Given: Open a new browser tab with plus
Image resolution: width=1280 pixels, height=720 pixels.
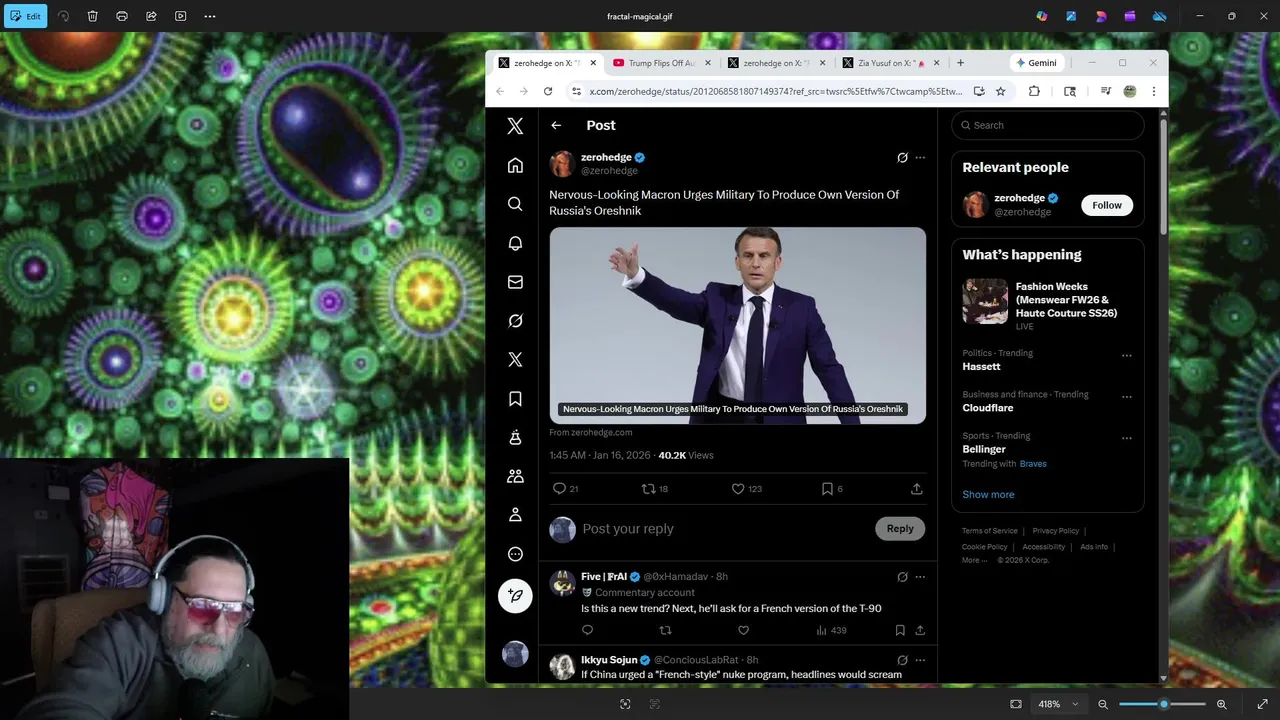Looking at the screenshot, I should point(960,63).
